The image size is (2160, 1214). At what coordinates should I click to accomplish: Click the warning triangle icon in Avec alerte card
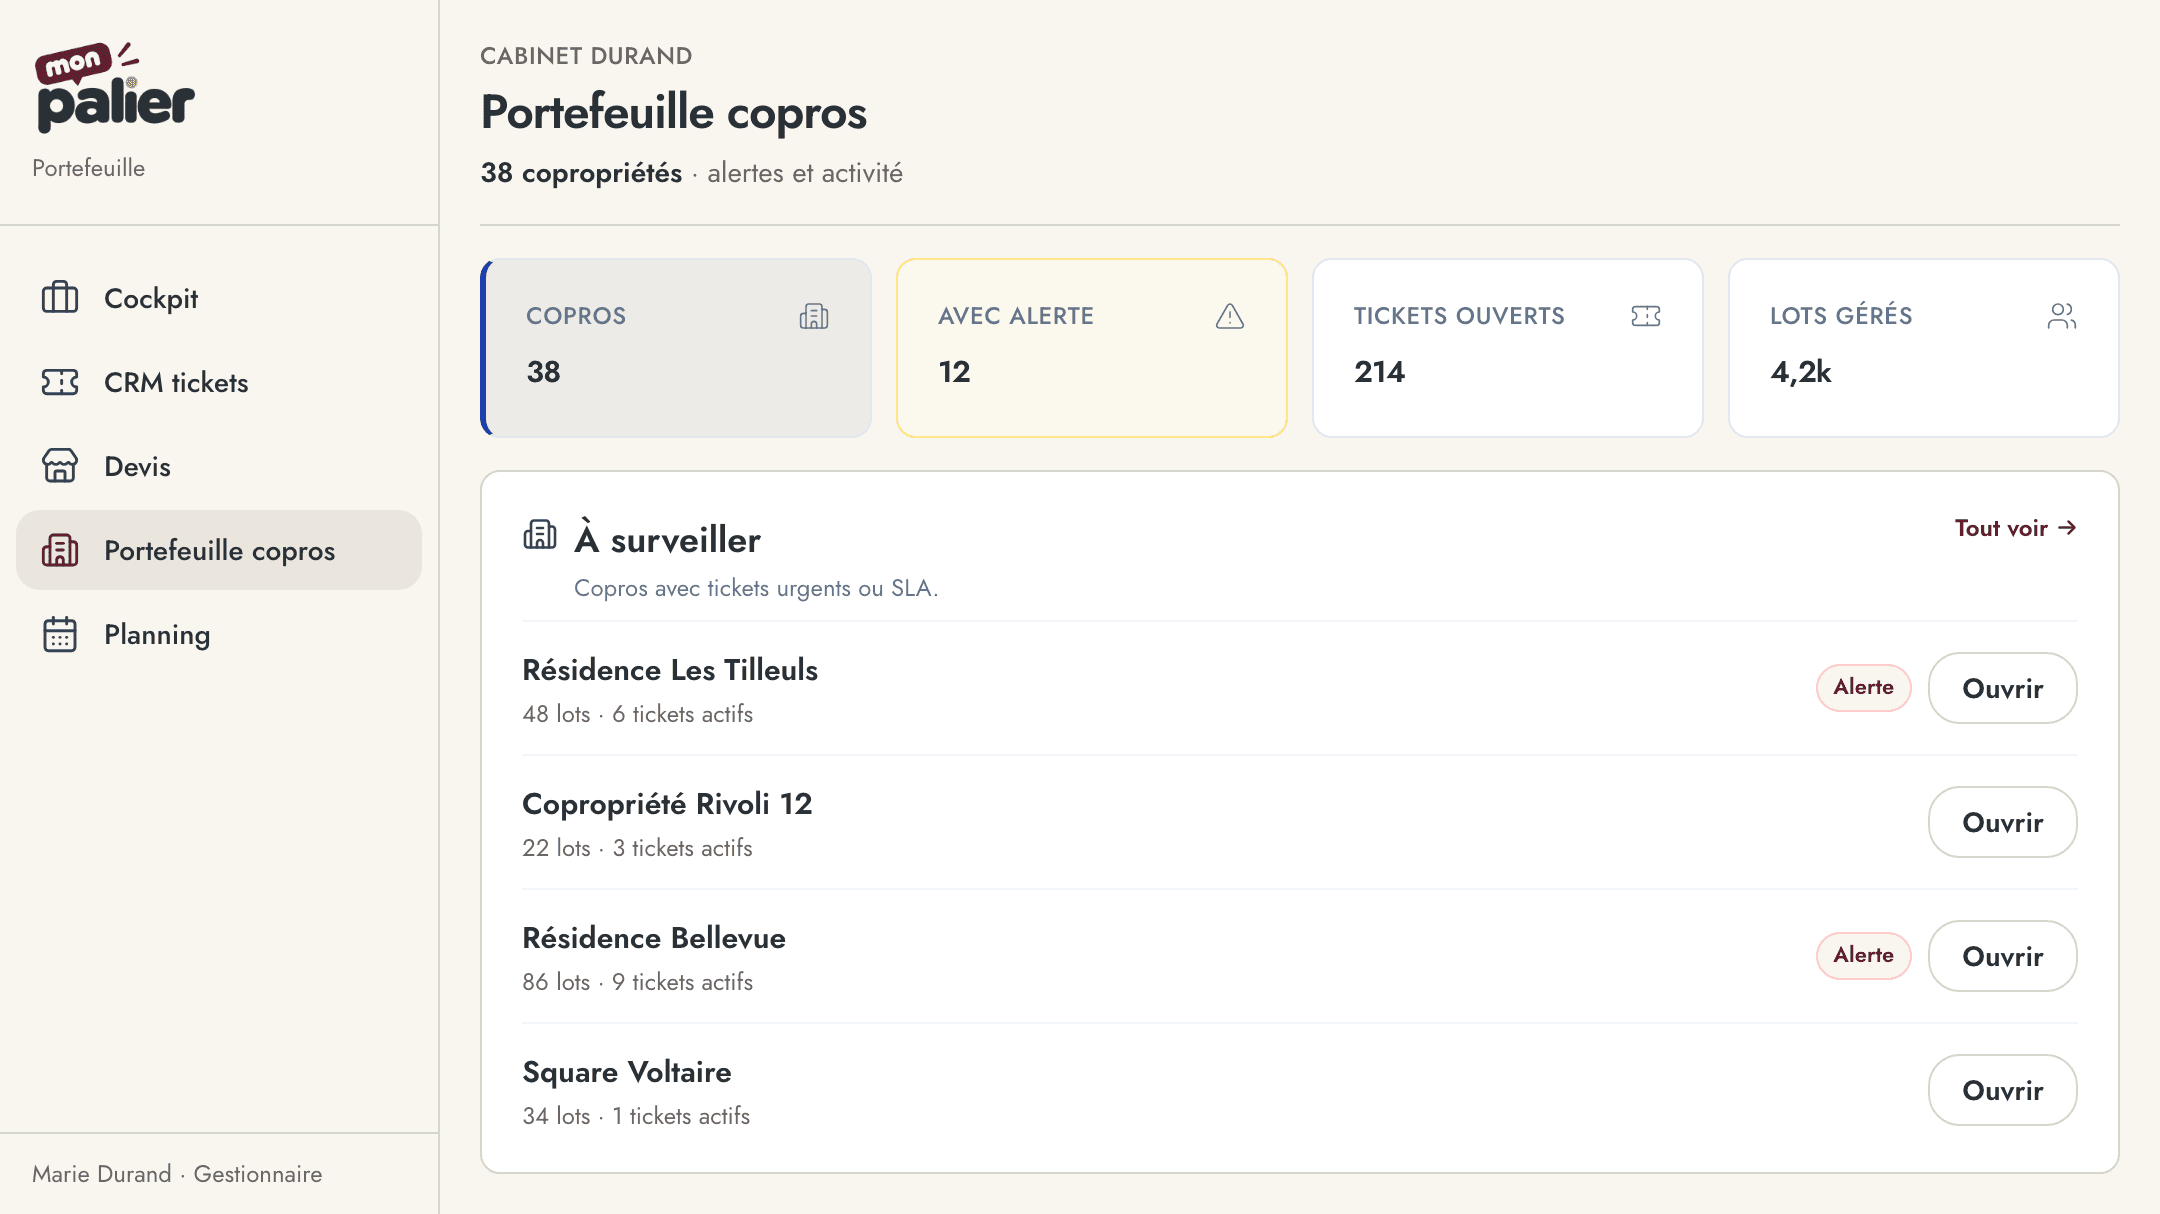(x=1230, y=316)
